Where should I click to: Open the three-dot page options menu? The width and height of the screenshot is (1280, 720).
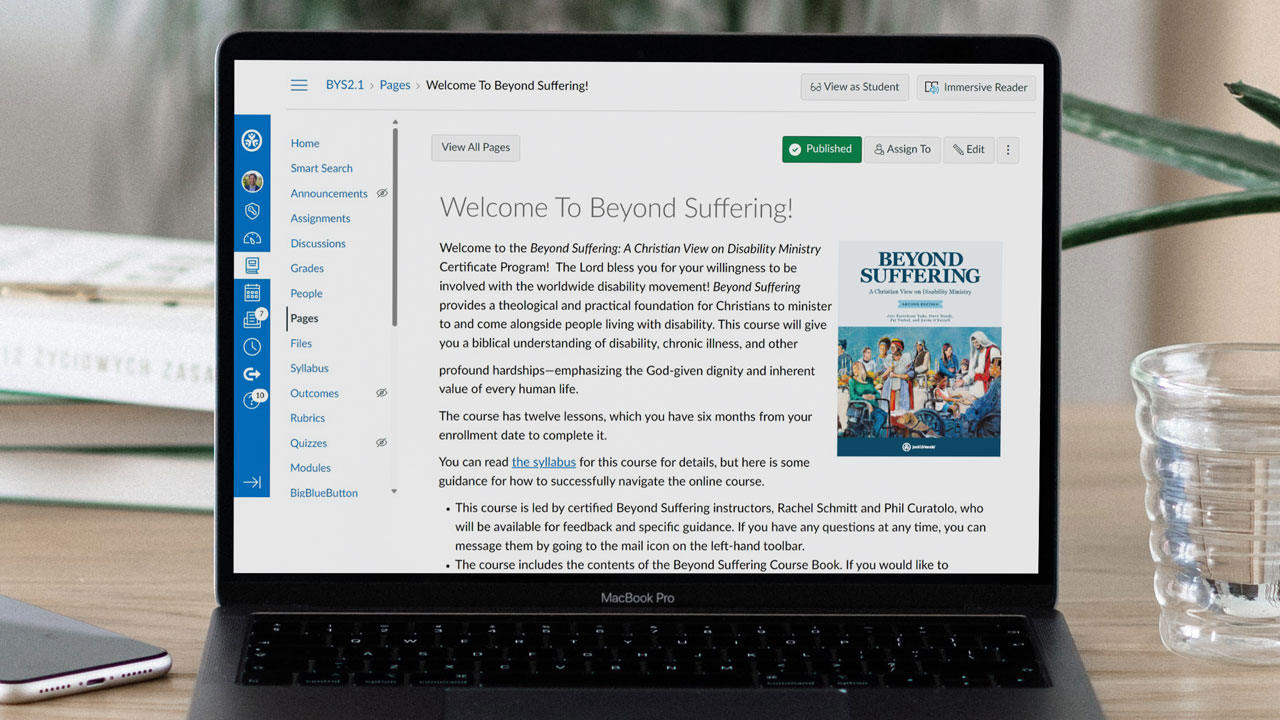click(1008, 150)
